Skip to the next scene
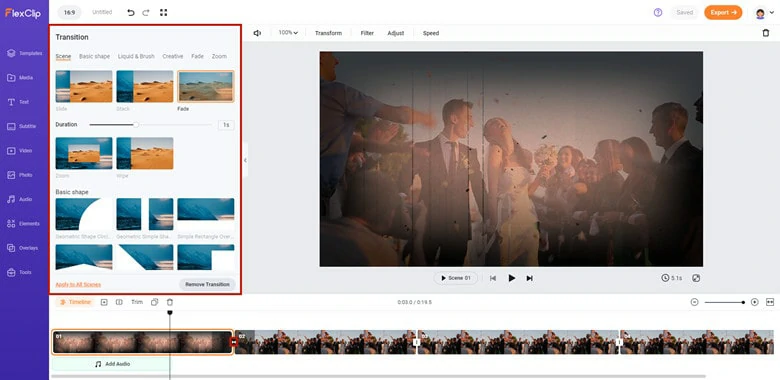The width and height of the screenshot is (780, 380). [x=529, y=278]
